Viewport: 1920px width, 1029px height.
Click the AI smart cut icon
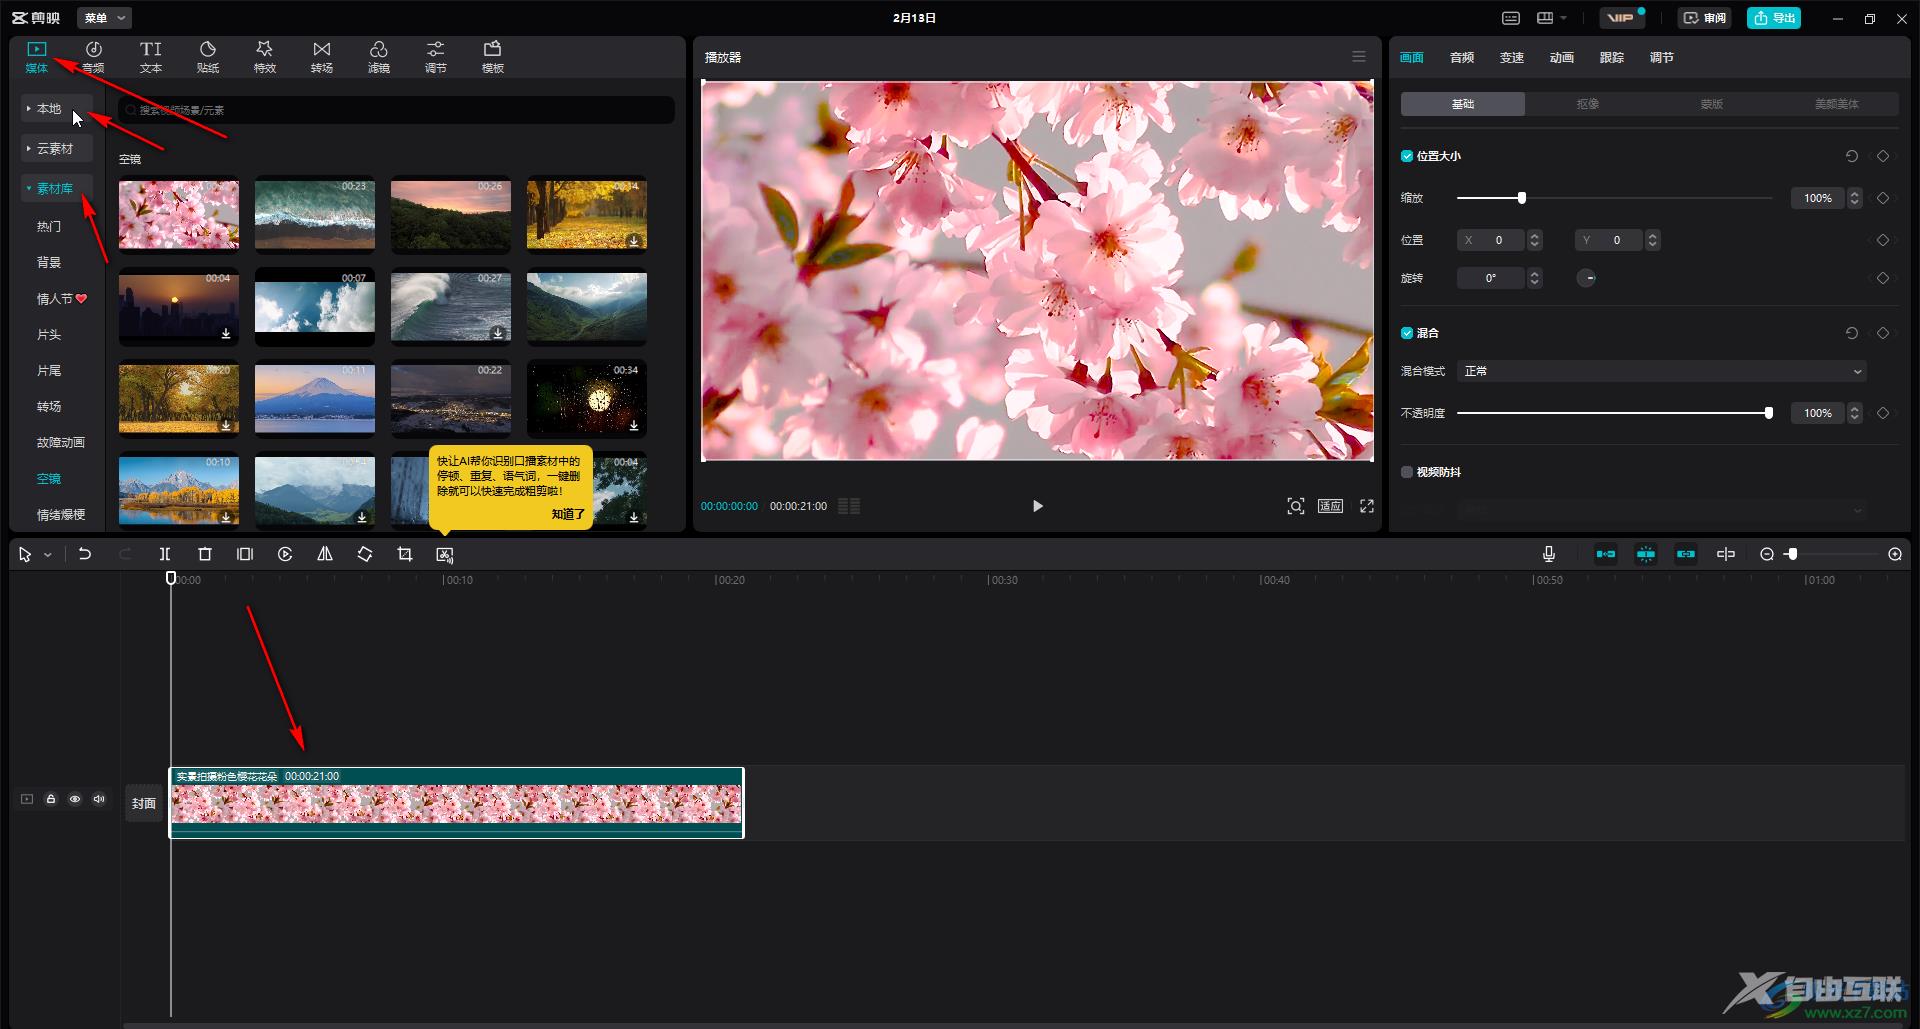445,554
